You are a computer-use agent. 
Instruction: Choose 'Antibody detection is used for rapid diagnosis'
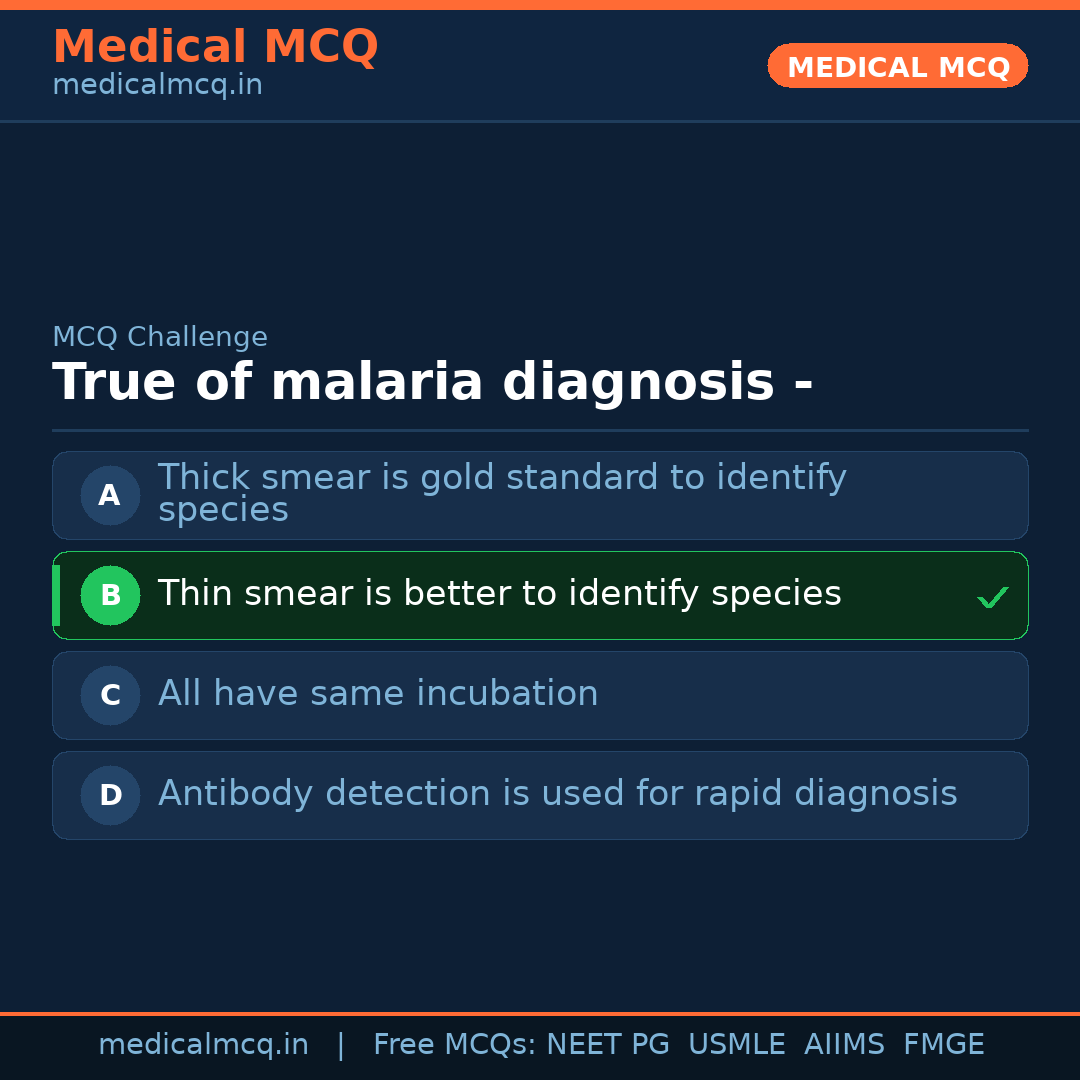[x=557, y=794]
